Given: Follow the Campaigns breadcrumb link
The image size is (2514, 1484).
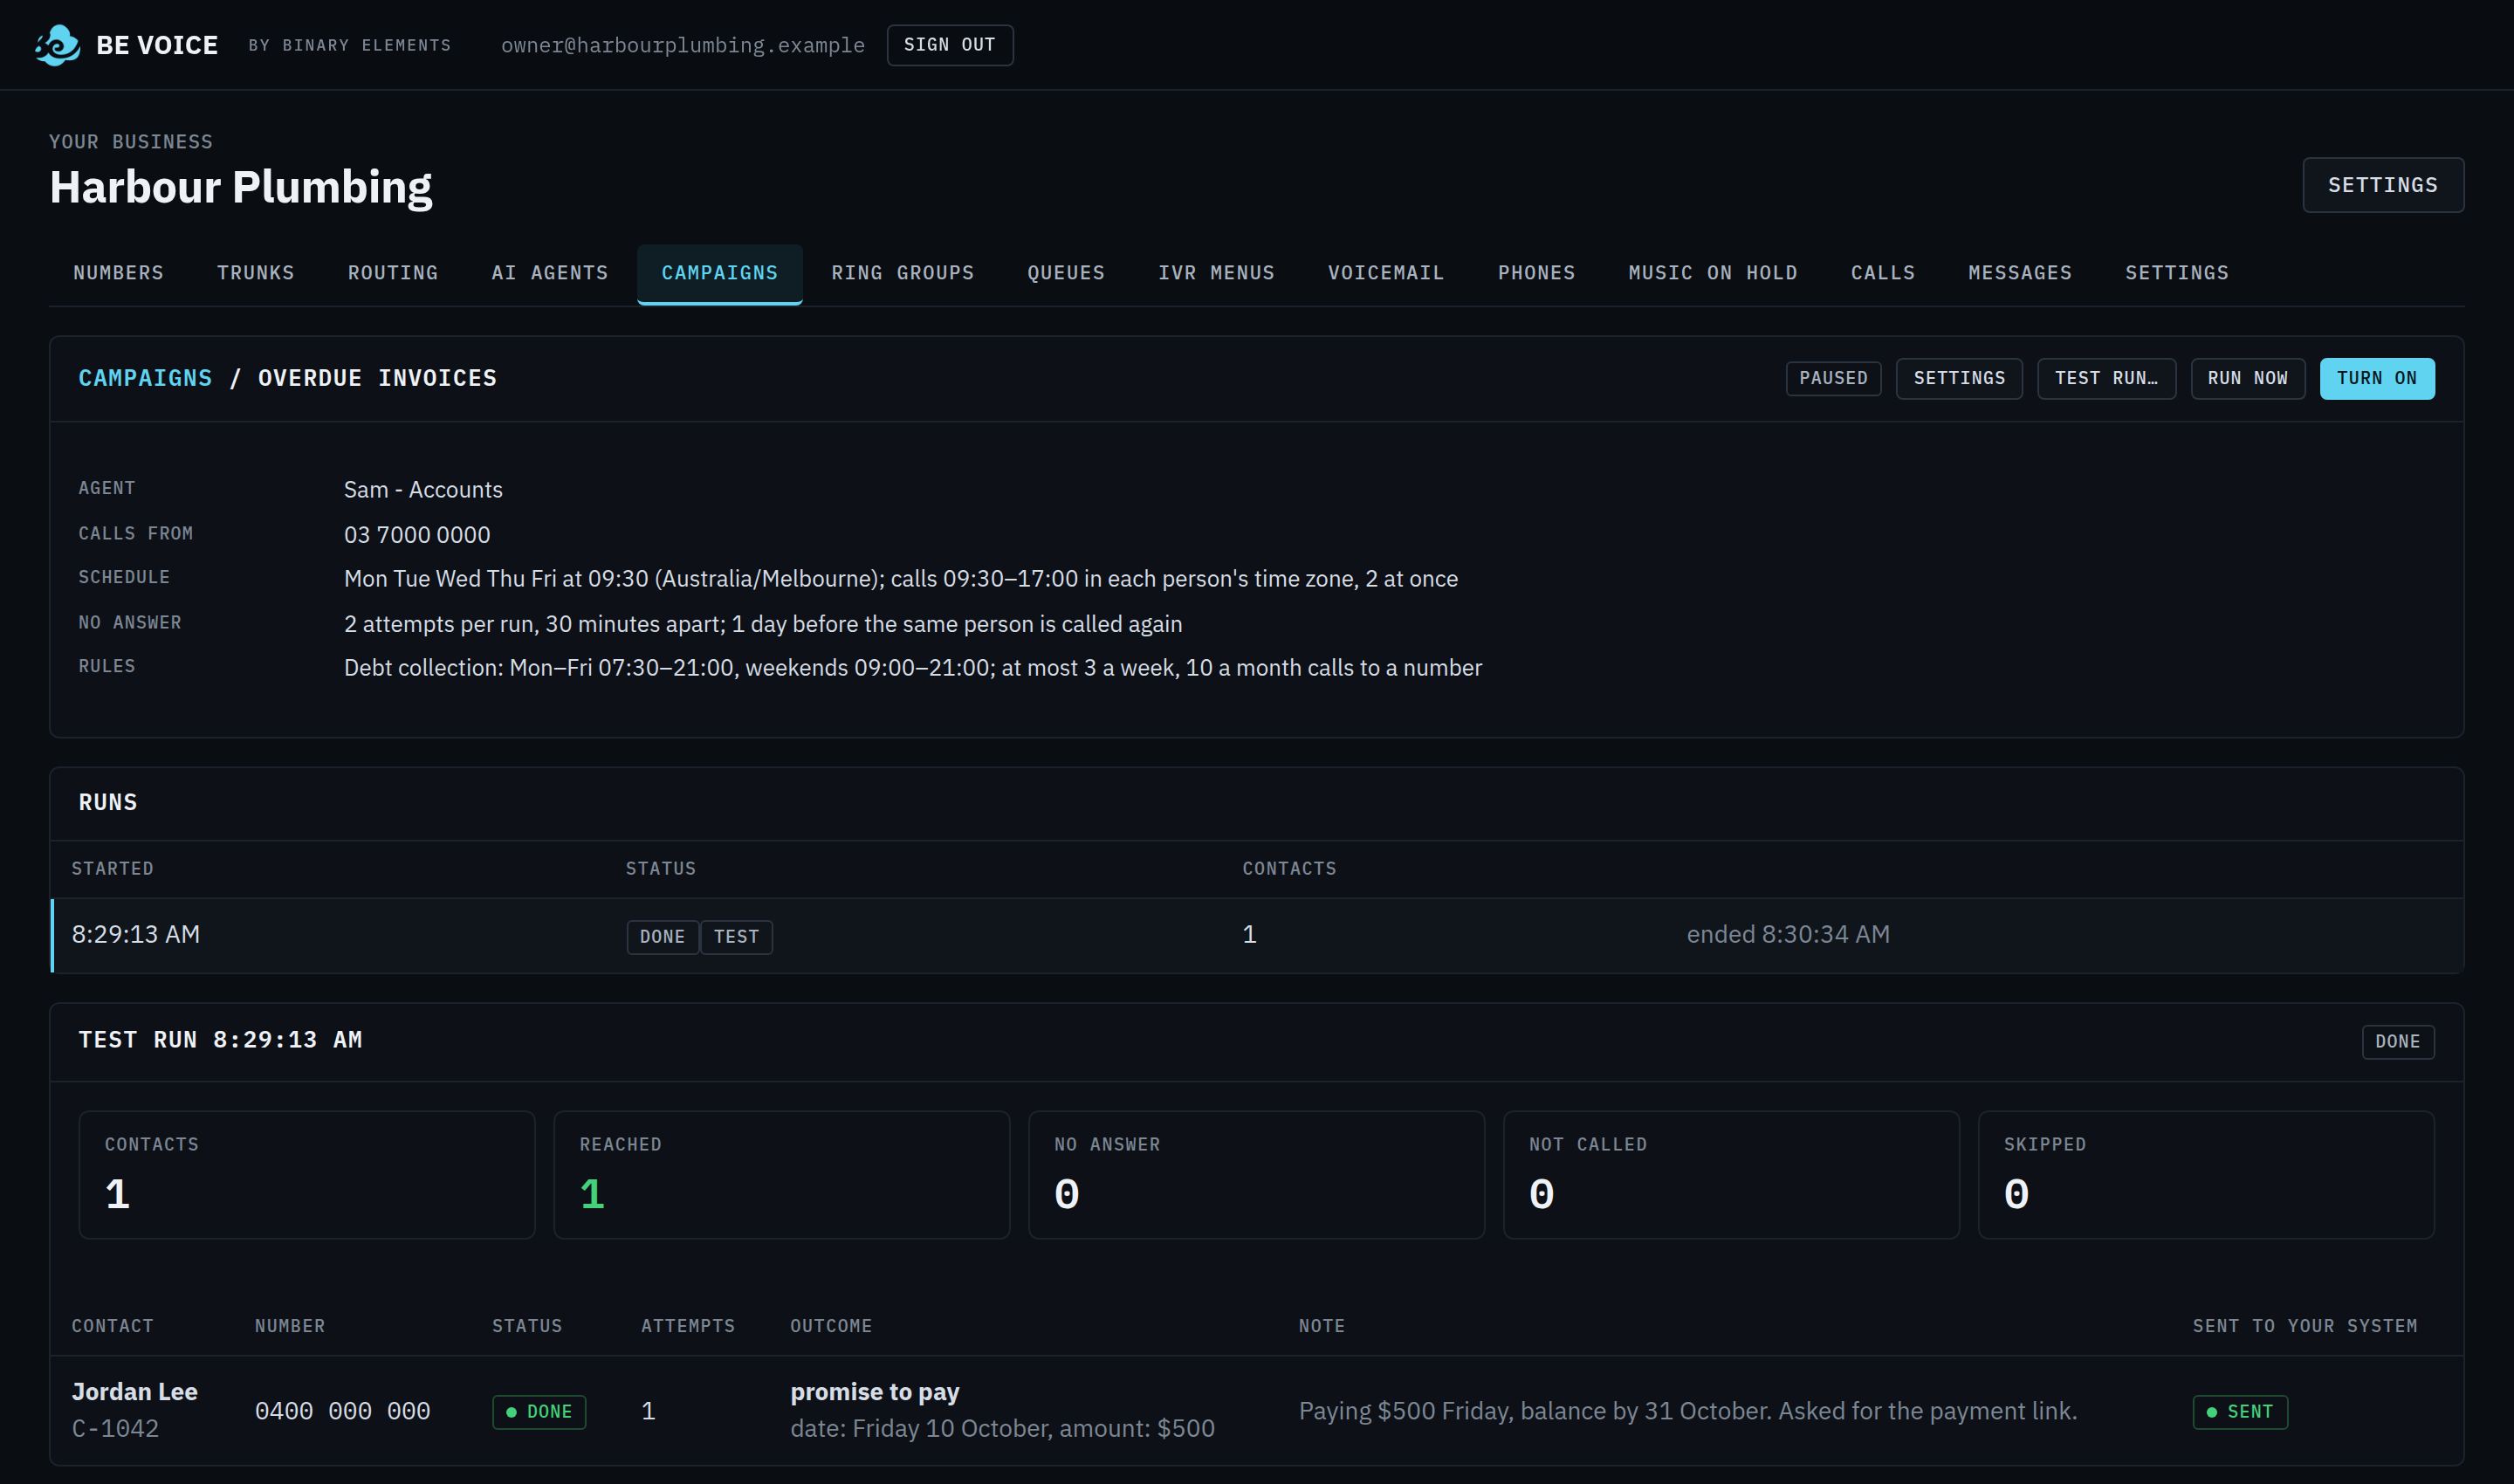Looking at the screenshot, I should [145, 378].
